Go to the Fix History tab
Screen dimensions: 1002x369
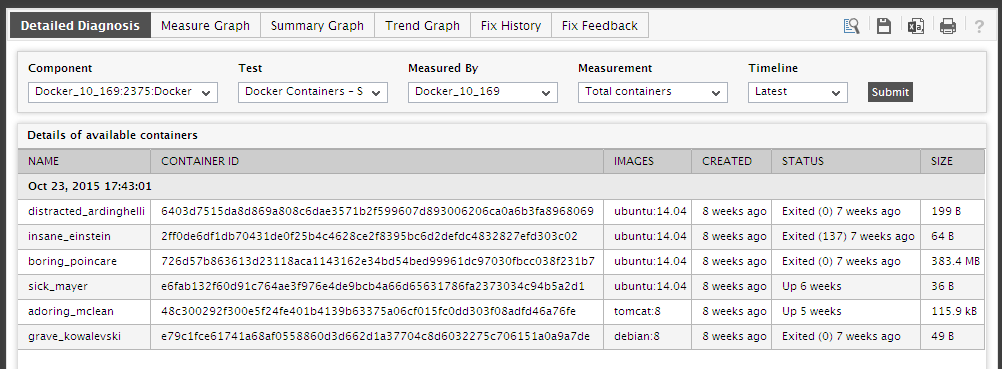511,26
